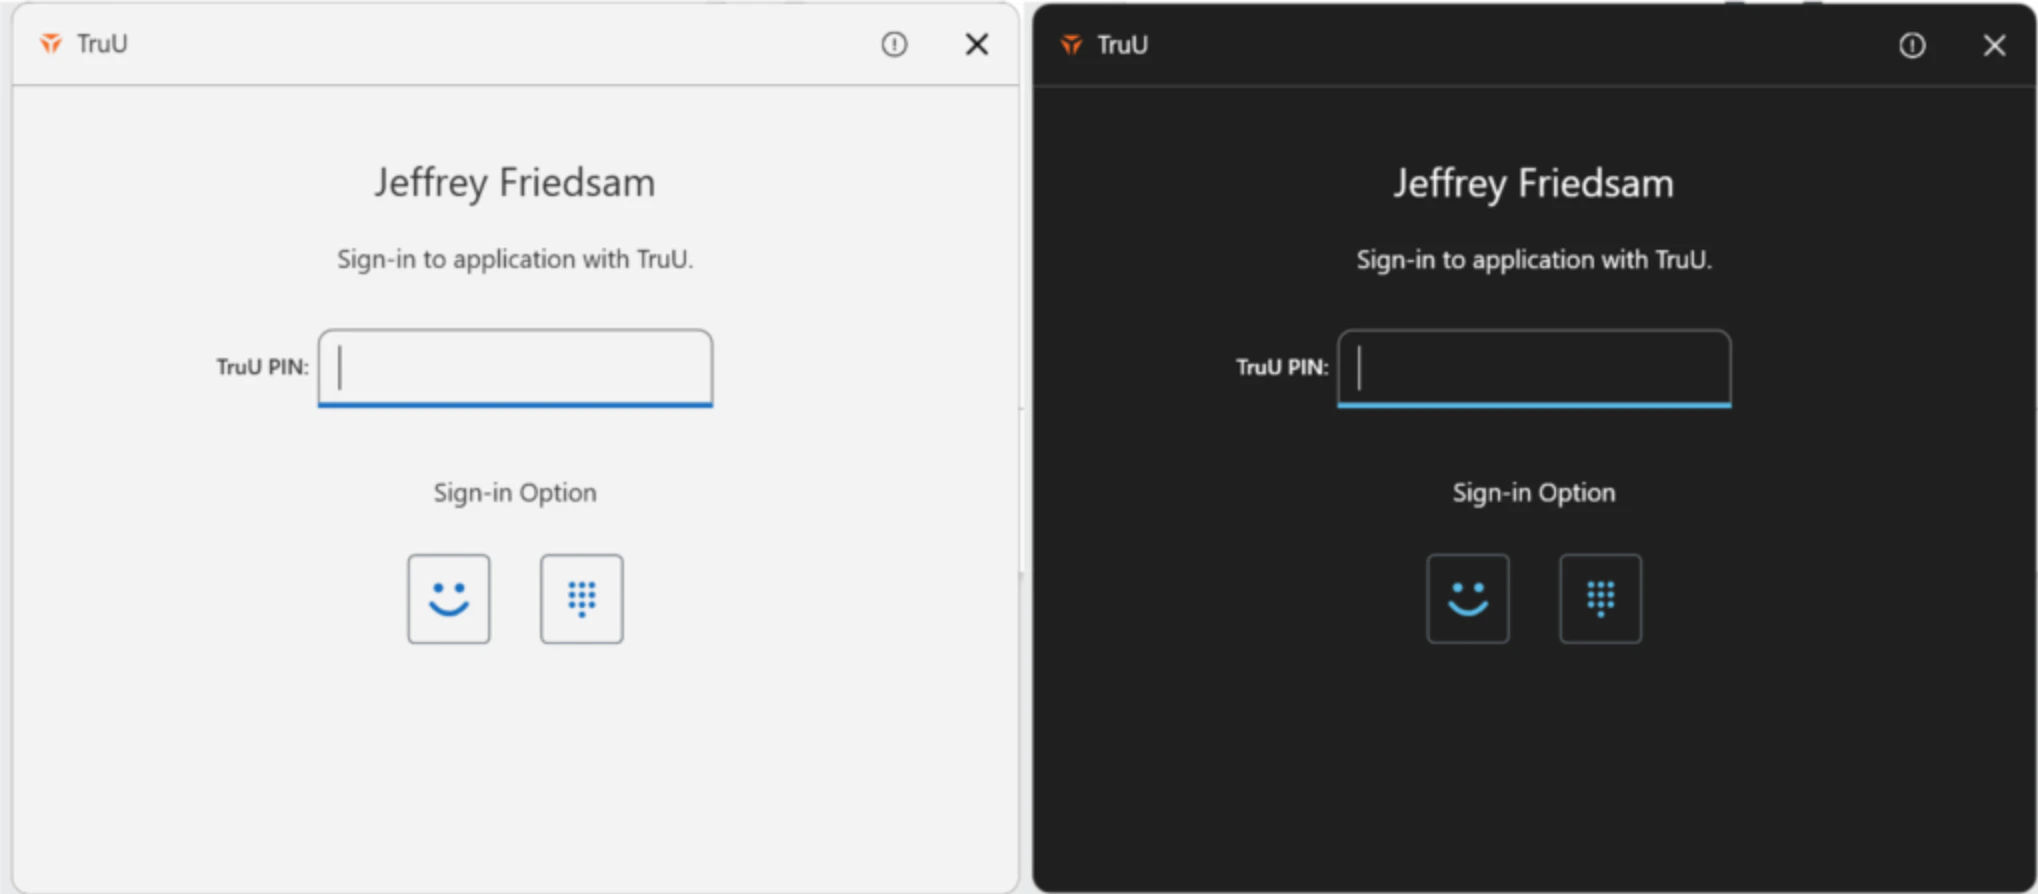The image size is (2038, 894).
Task: Click Jeffrey Friedsam name in light window
Action: [x=515, y=183]
